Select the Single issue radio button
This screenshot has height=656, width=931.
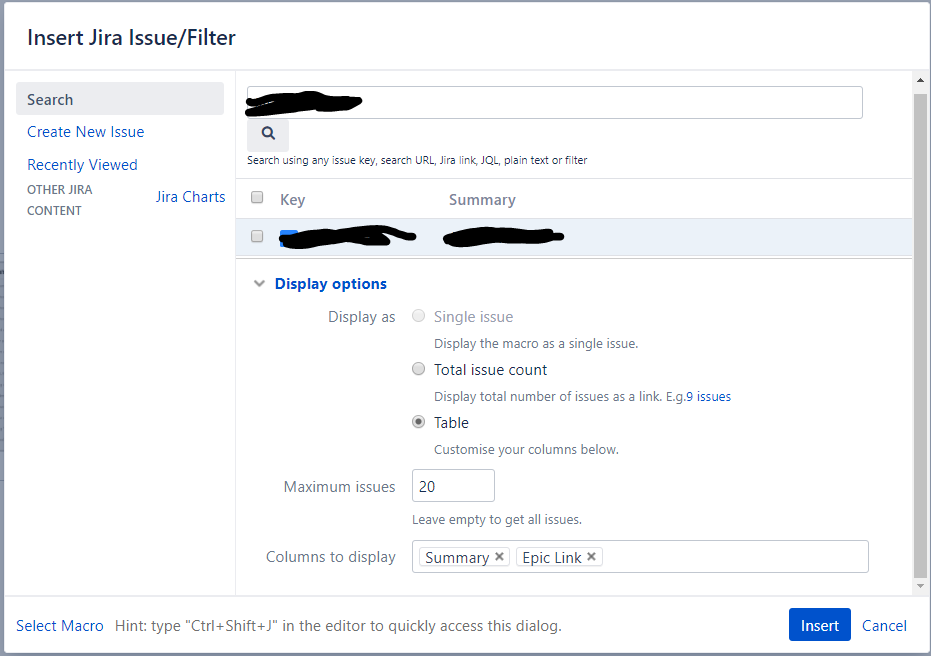(x=419, y=316)
